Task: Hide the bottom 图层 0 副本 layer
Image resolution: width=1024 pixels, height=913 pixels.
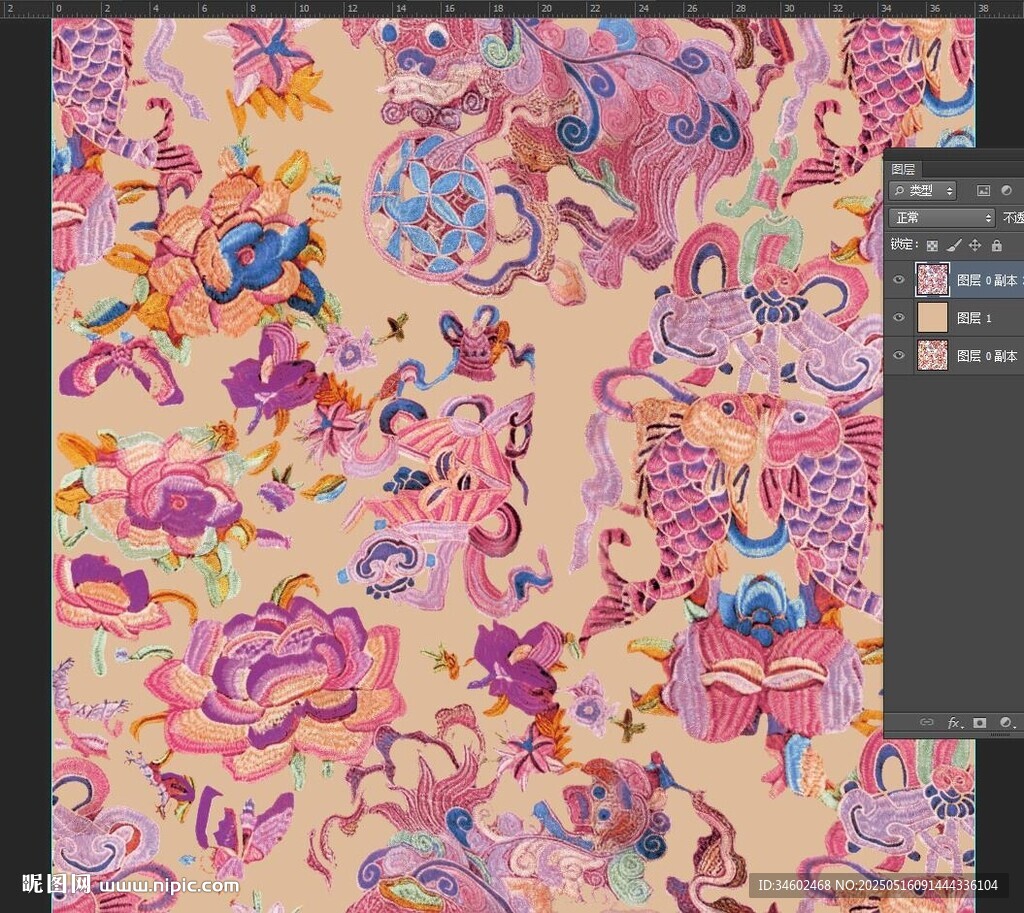Action: tap(899, 355)
